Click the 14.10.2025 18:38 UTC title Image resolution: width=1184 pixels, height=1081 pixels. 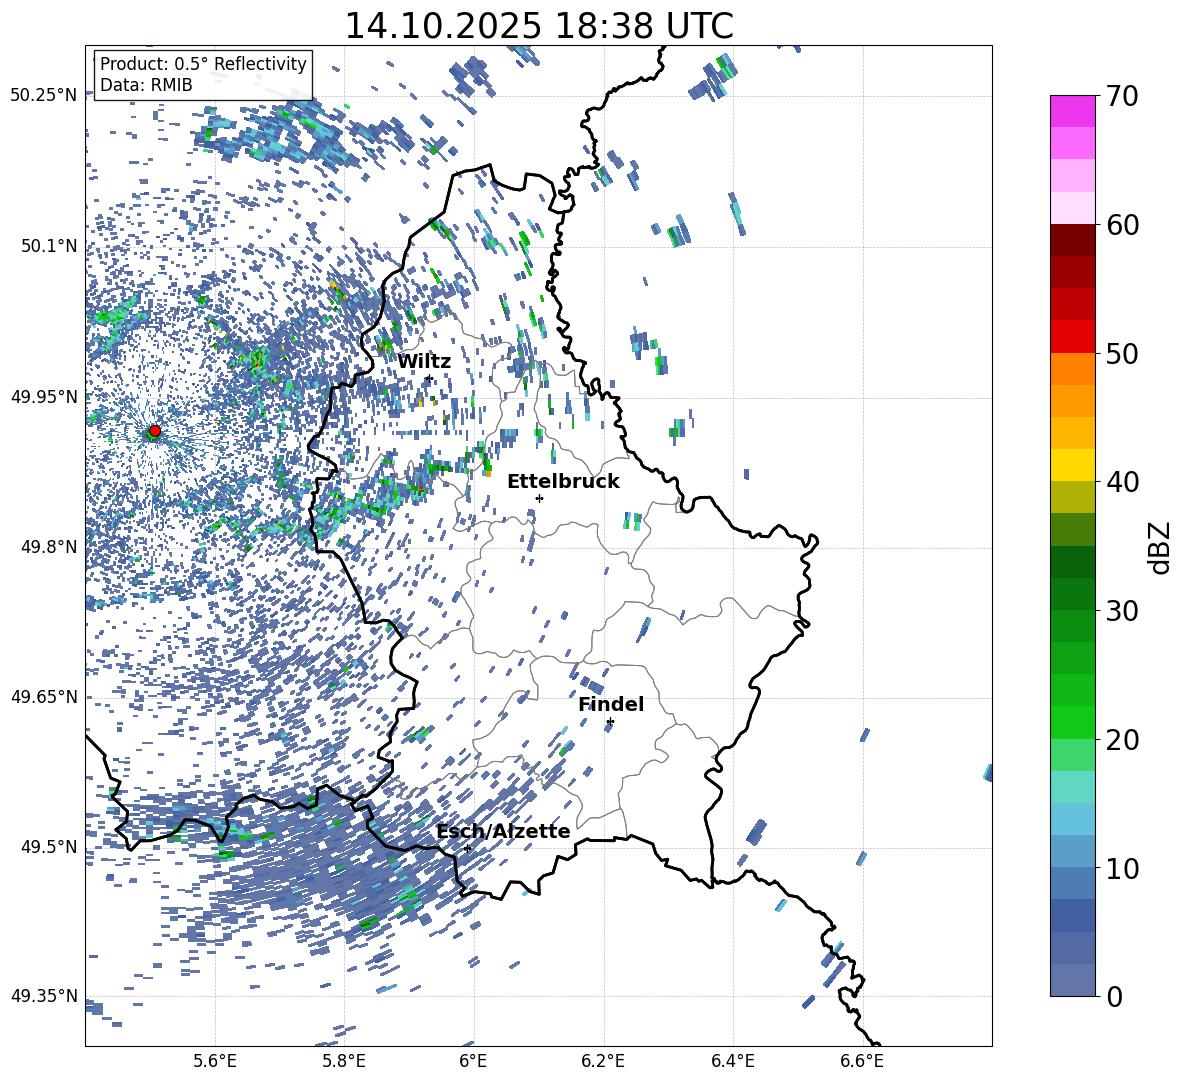click(539, 26)
